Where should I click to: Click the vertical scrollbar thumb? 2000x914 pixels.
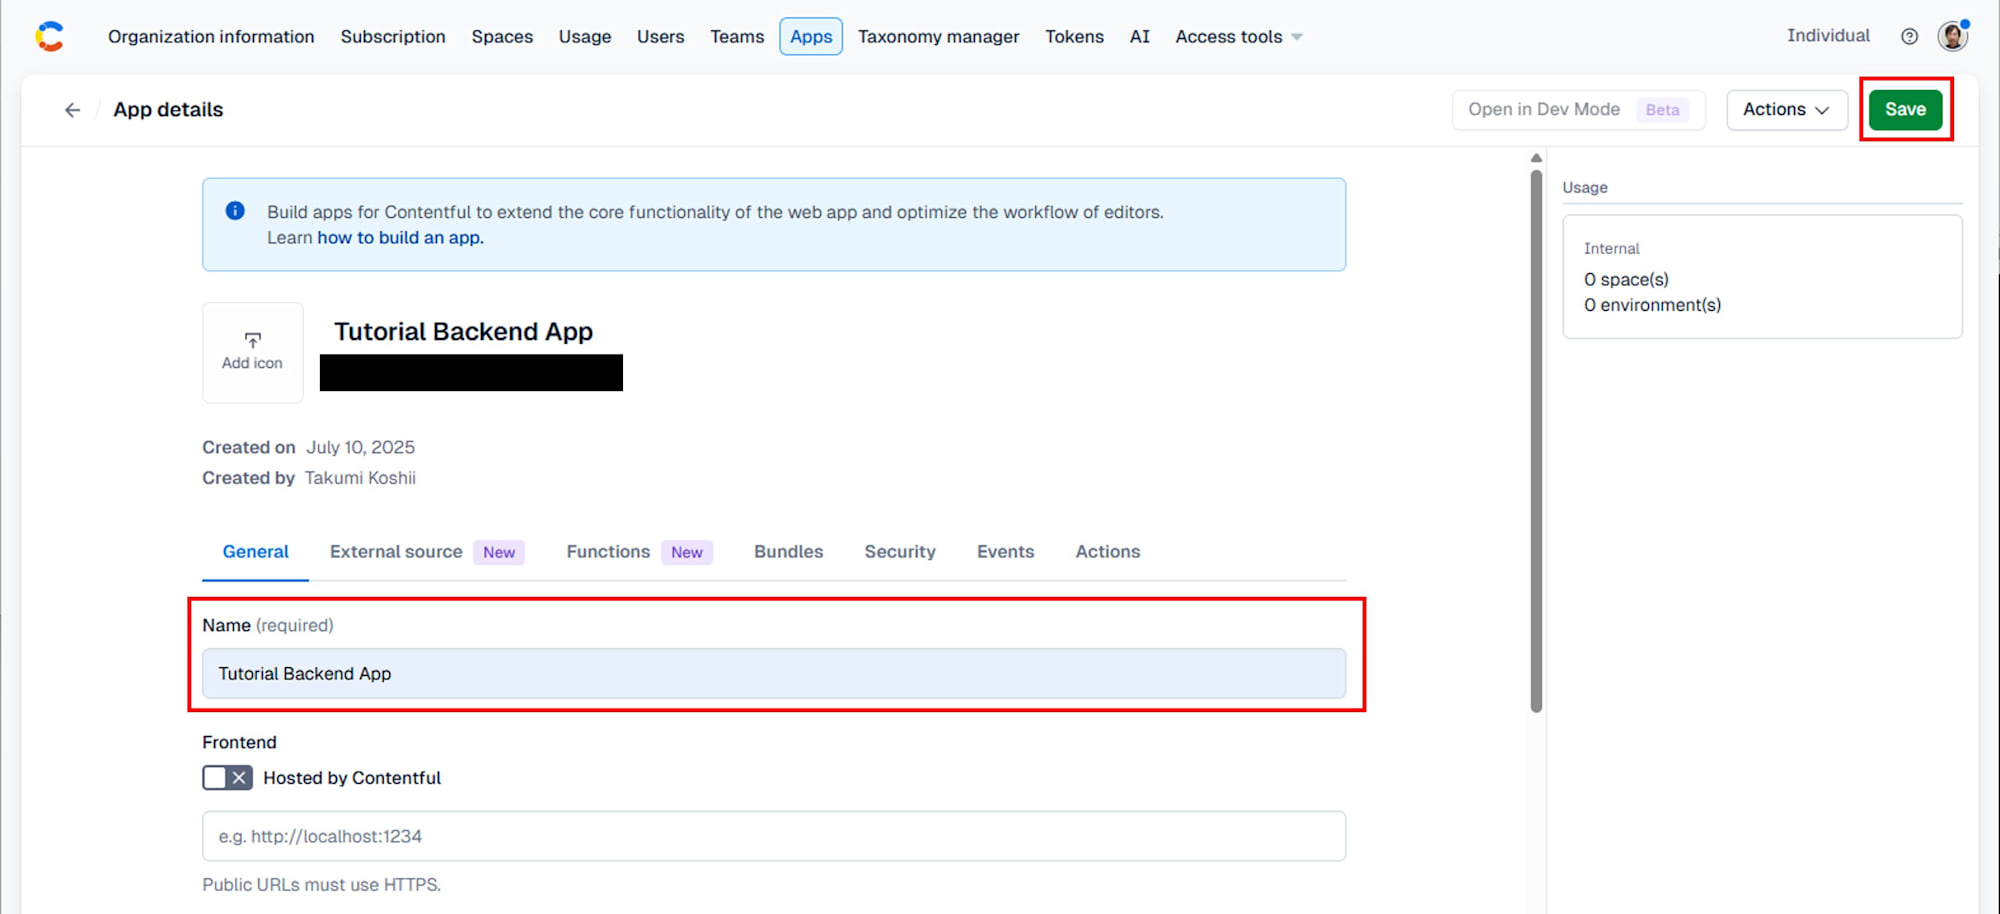(x=1536, y=440)
